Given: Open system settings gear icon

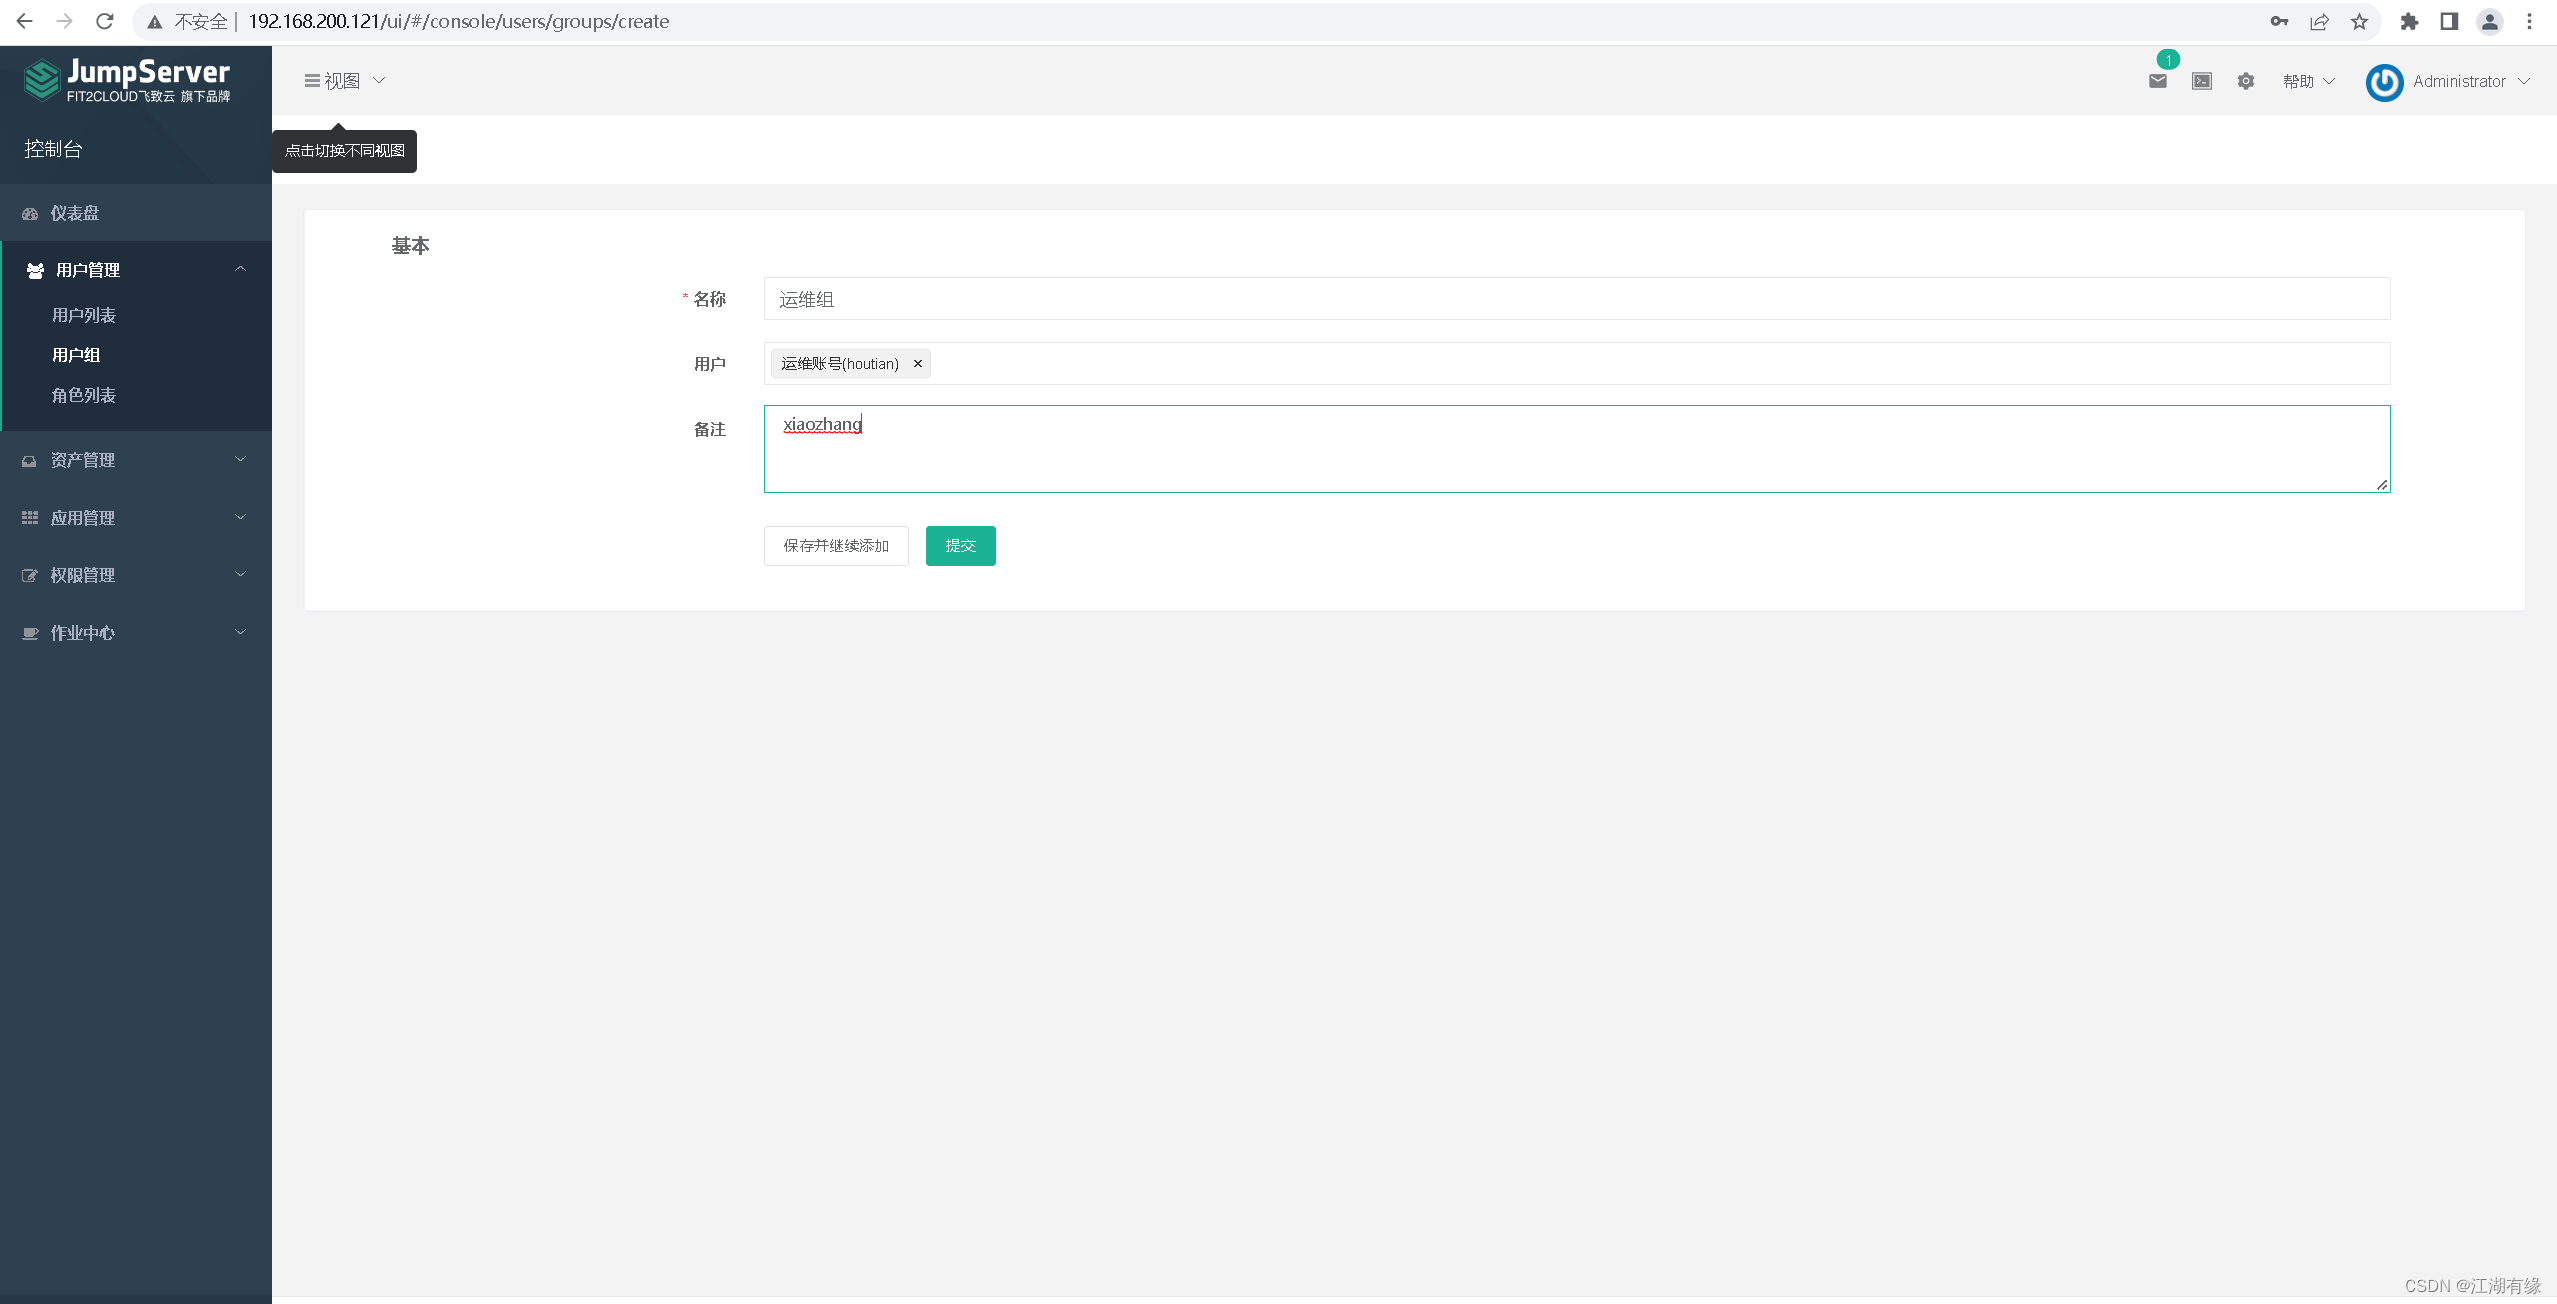Looking at the screenshot, I should click(x=2245, y=81).
